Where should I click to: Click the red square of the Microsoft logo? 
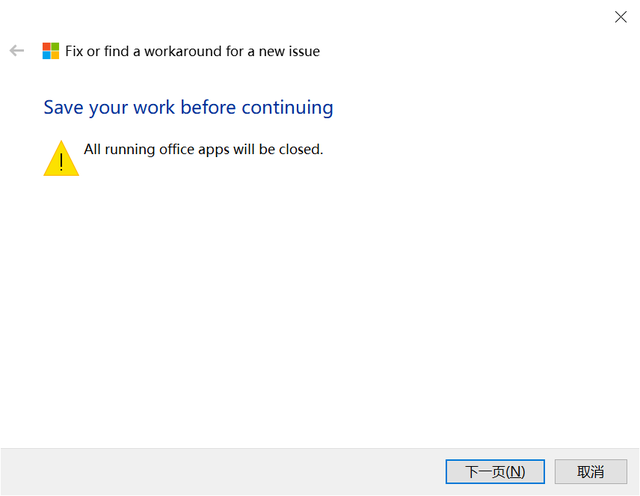pyautogui.click(x=47, y=47)
